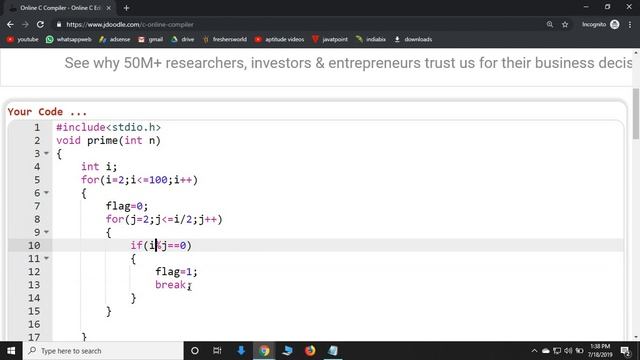Click the 'int i;' declaration line

point(99,167)
